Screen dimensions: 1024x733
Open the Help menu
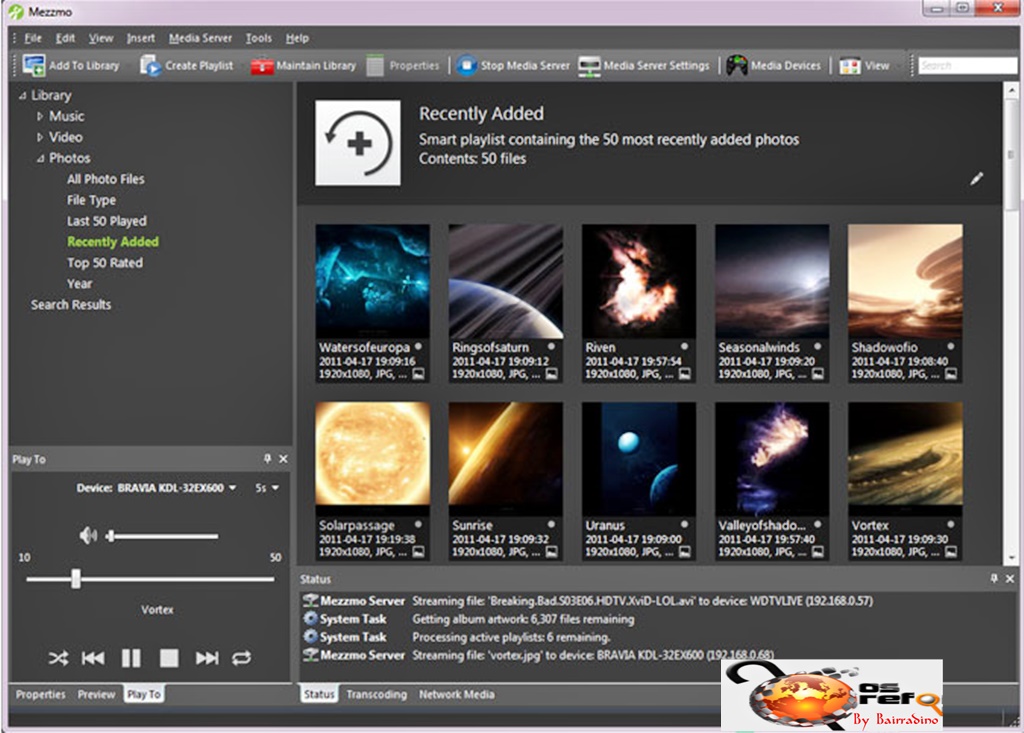297,38
